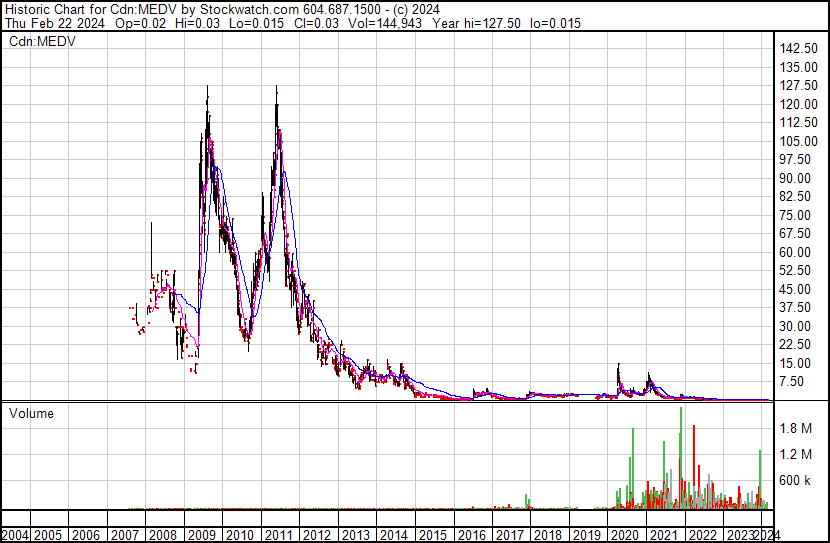Select the 105.00 price axis label
This screenshot has height=543, width=830.
point(800,141)
